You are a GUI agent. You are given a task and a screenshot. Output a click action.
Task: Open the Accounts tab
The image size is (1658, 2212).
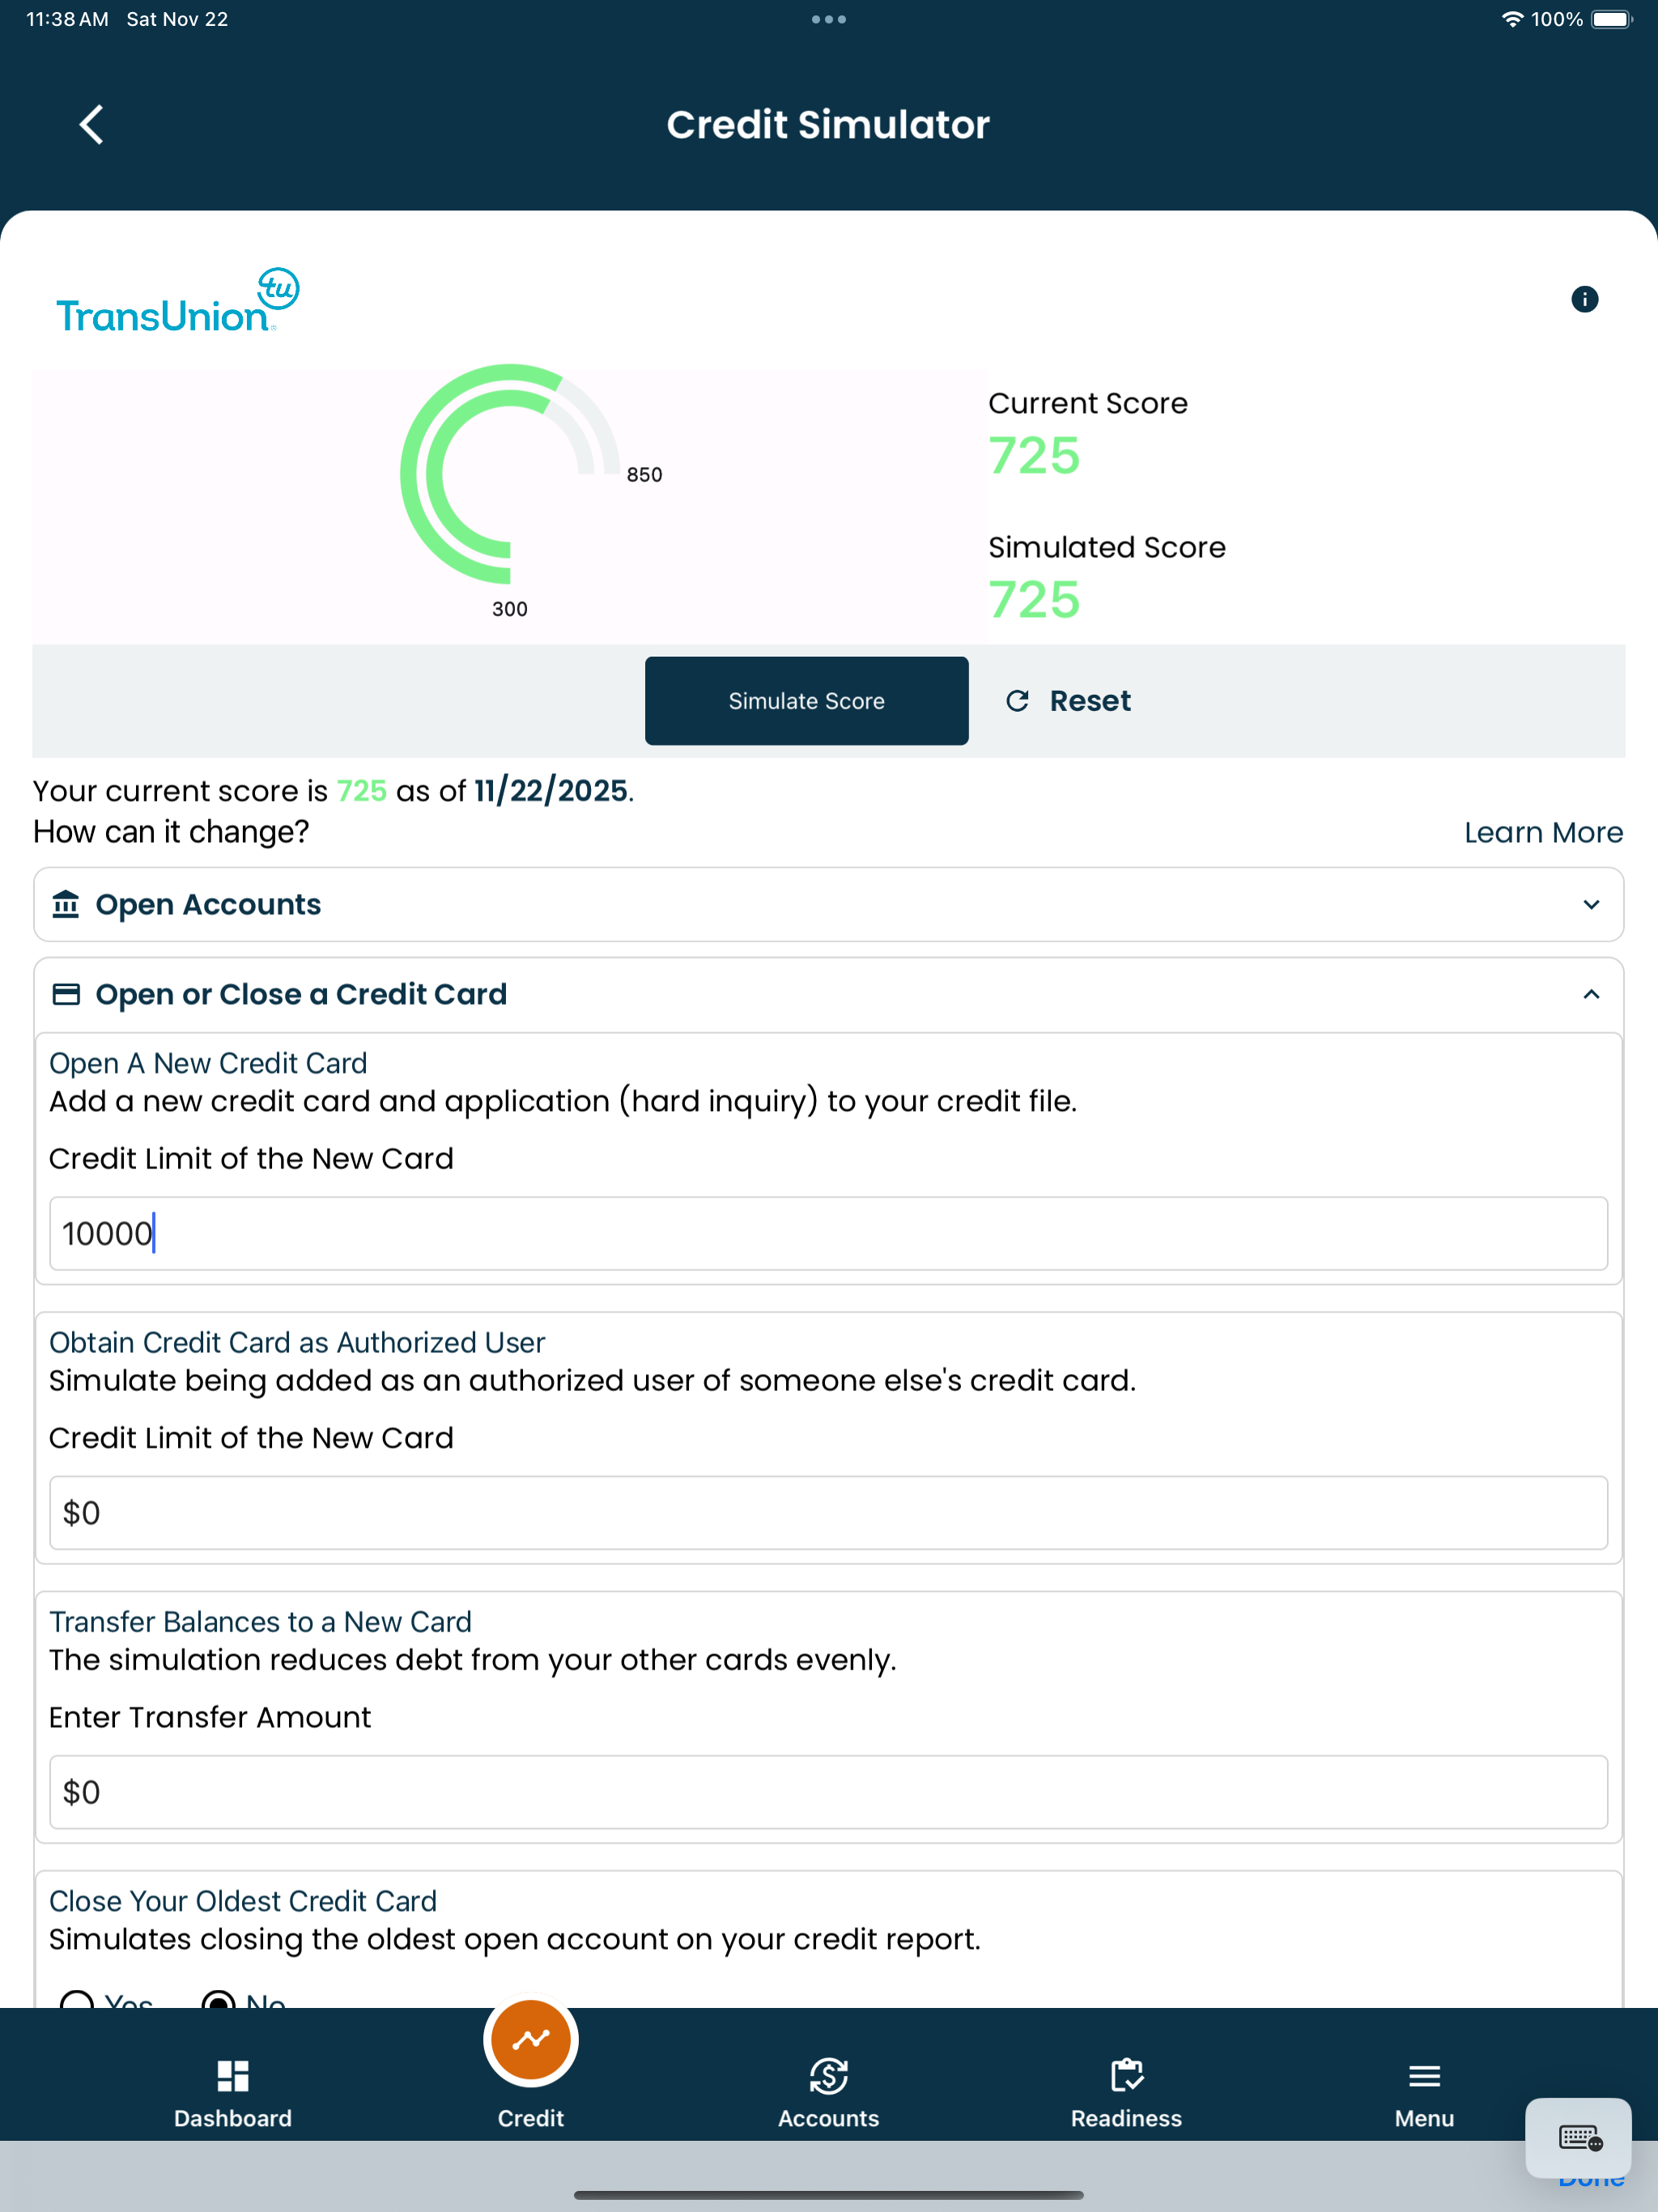828,2093
